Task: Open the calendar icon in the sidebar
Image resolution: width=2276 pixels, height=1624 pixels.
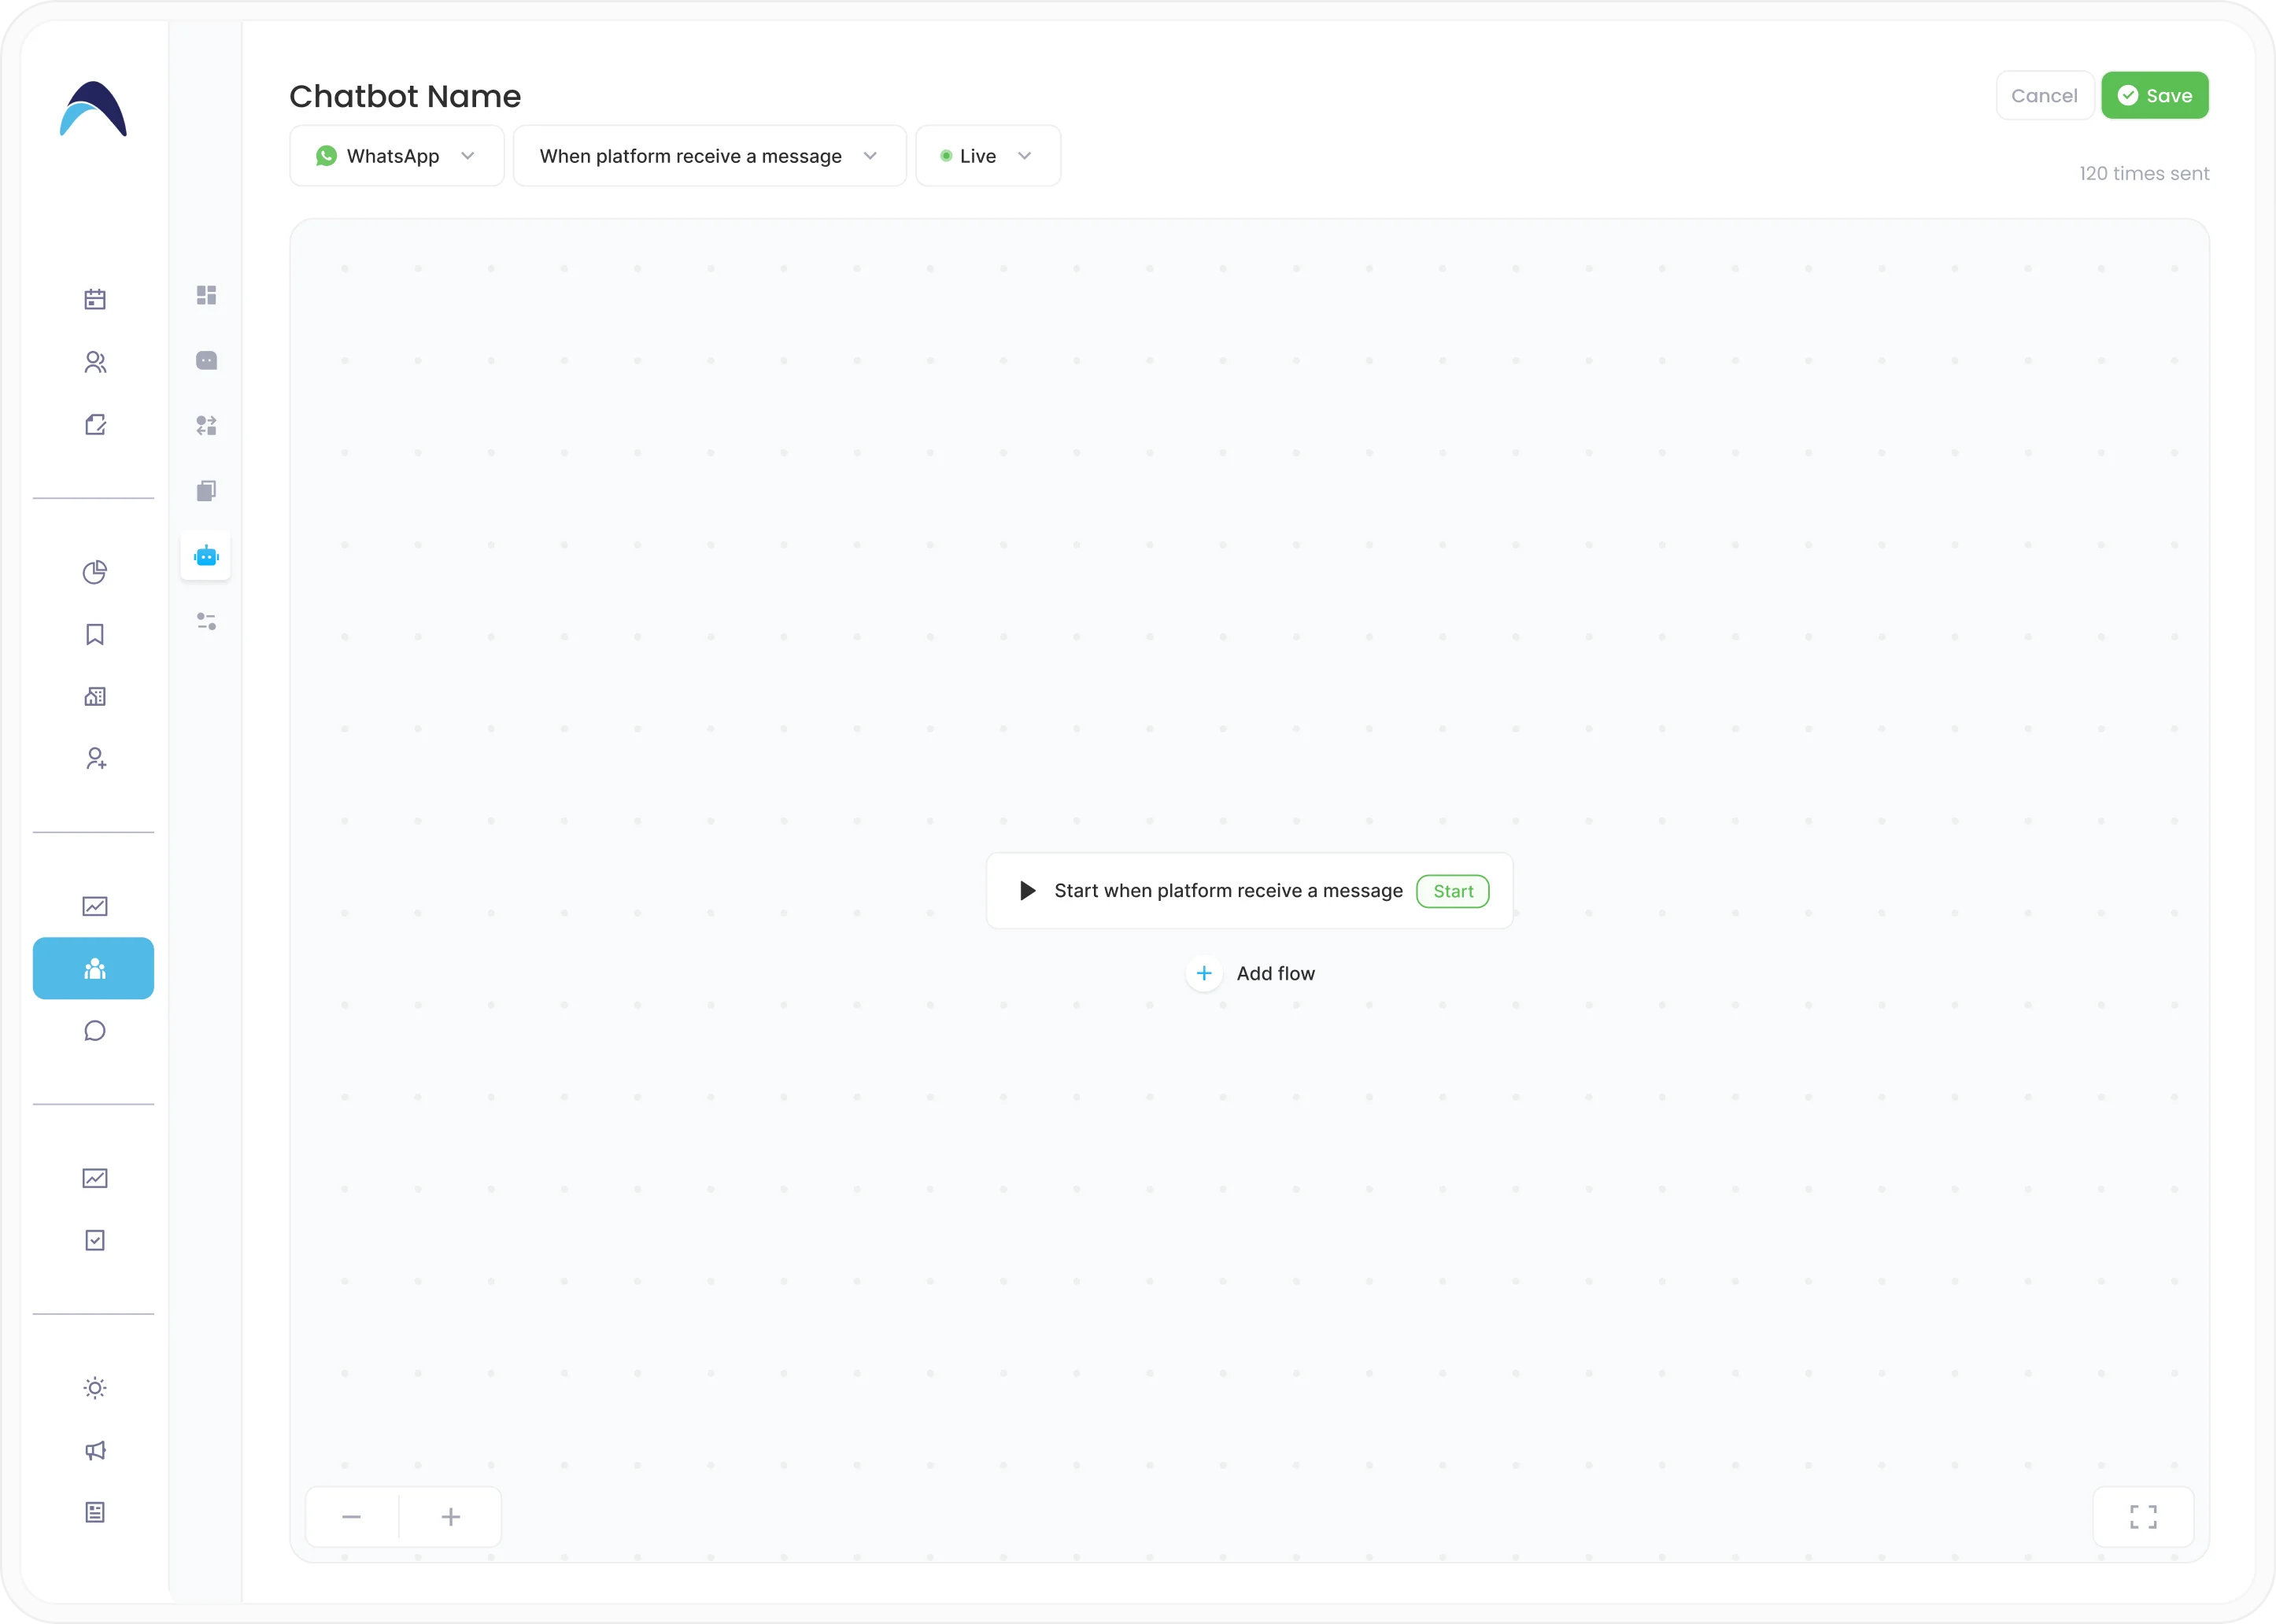Action: (x=95, y=299)
